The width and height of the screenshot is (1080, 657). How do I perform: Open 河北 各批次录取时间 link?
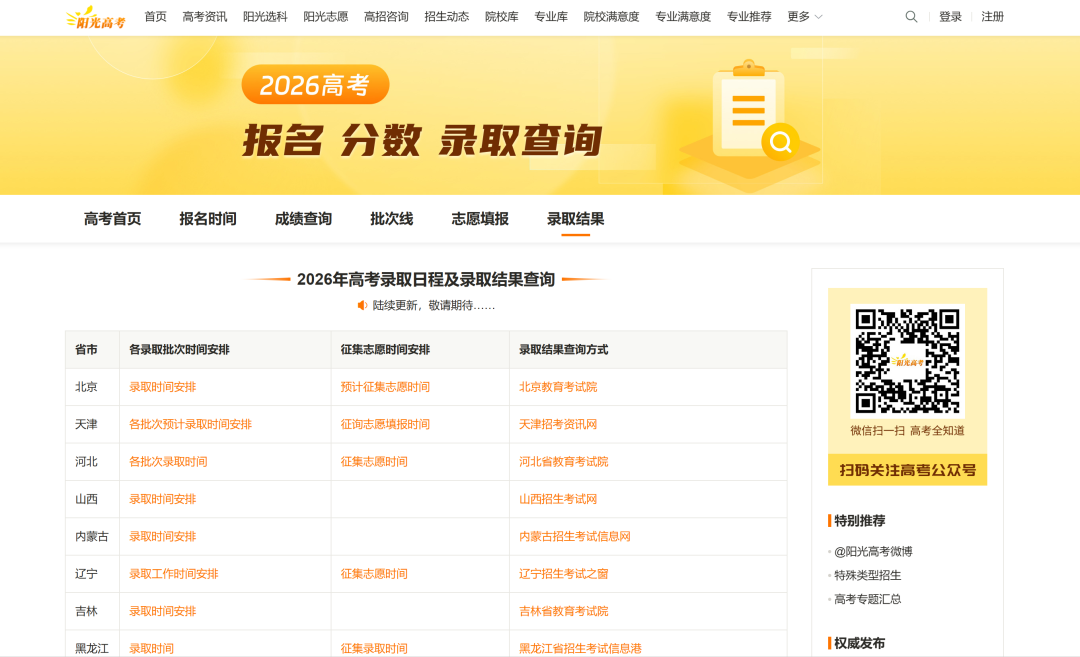click(168, 461)
